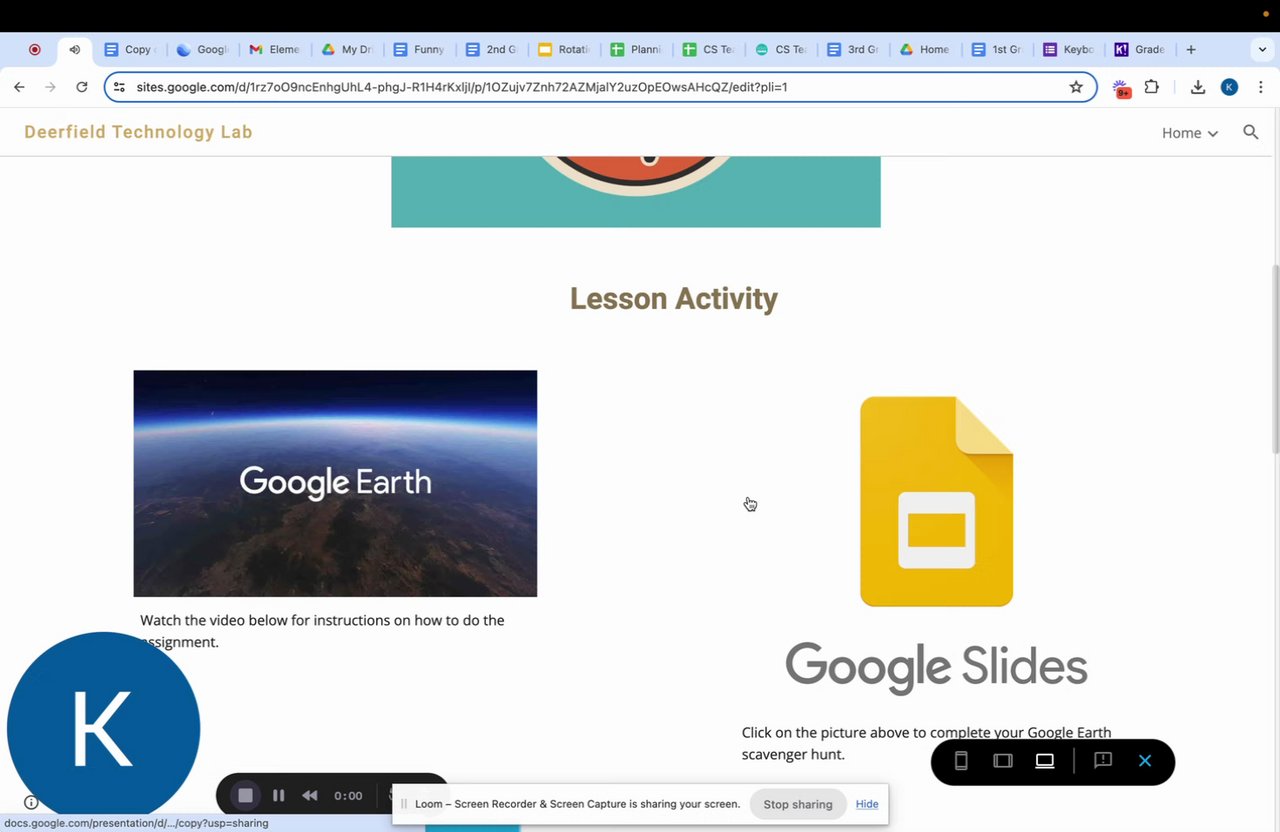Reload the Google Sites page
The height and width of the screenshot is (832, 1280).
(82, 87)
